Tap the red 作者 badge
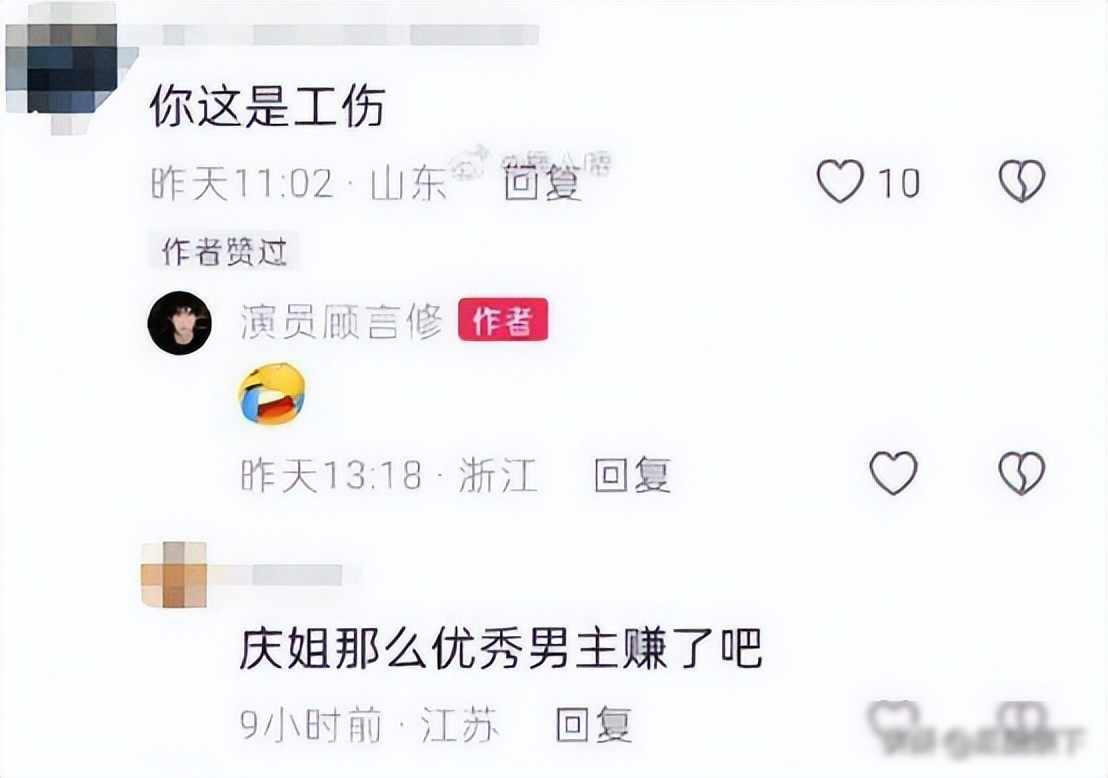Image resolution: width=1108 pixels, height=778 pixels. [x=503, y=319]
